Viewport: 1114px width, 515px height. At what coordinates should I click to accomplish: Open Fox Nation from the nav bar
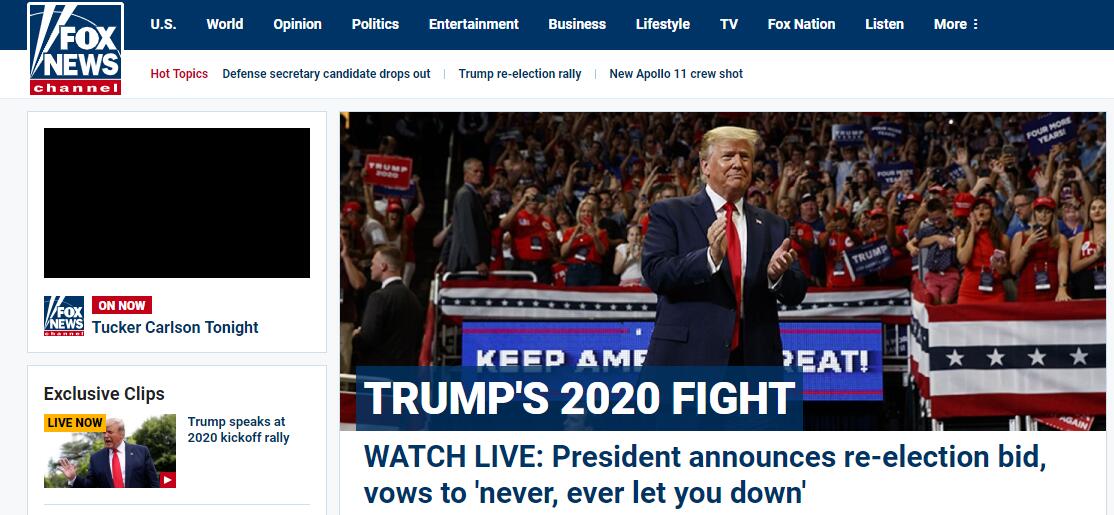[801, 24]
